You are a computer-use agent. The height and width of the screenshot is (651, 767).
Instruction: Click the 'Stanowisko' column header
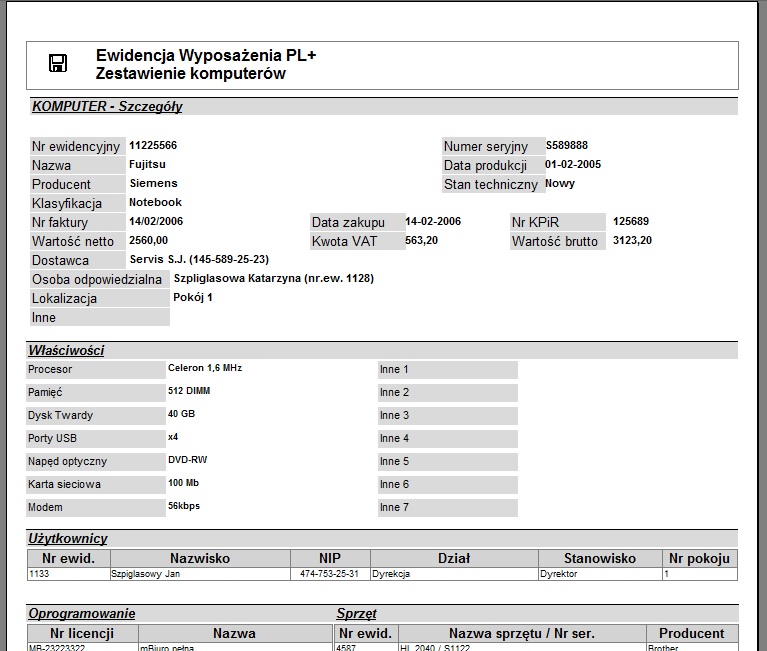600,558
